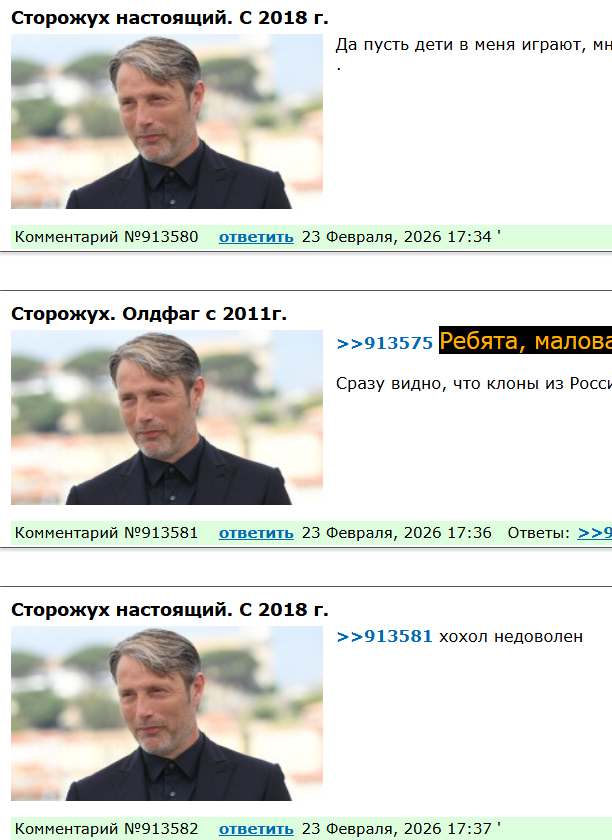The height and width of the screenshot is (840, 612).
Task: Follow the >>913581 quote link
Action: click(x=384, y=636)
